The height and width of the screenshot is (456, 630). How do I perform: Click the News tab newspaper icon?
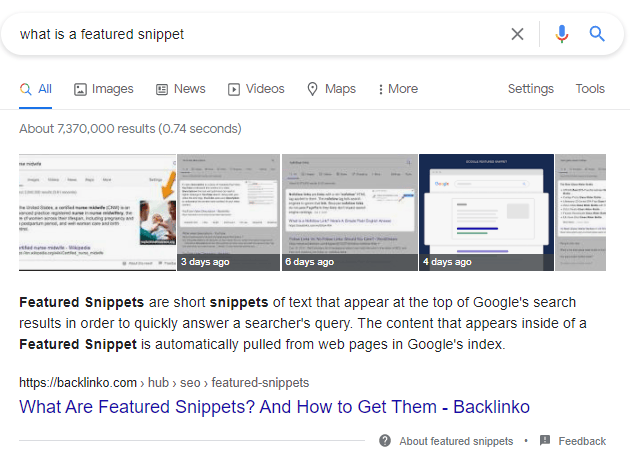162,89
